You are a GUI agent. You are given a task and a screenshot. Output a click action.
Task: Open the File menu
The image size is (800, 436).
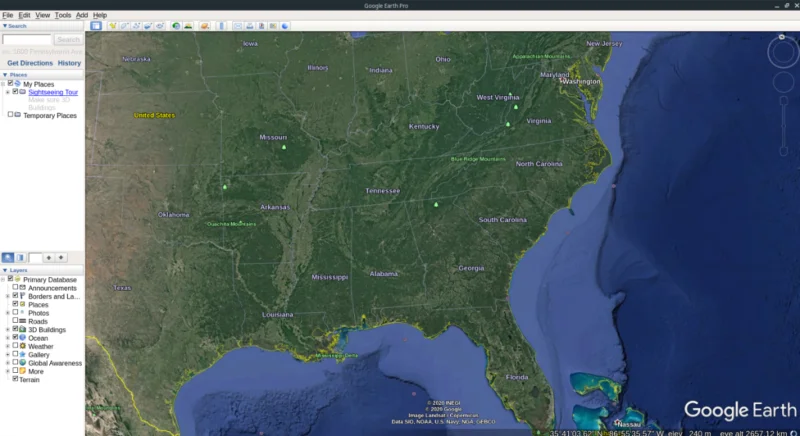coord(8,15)
